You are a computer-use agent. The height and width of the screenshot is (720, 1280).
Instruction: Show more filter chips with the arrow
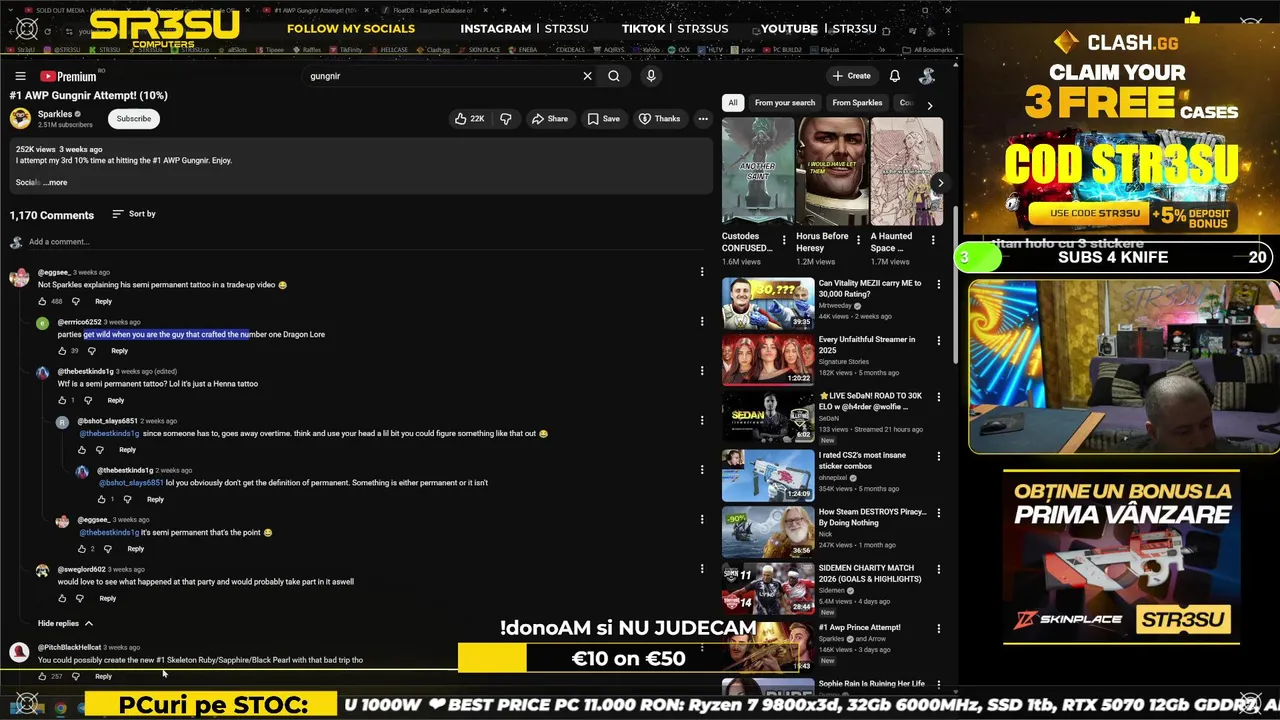pos(929,104)
